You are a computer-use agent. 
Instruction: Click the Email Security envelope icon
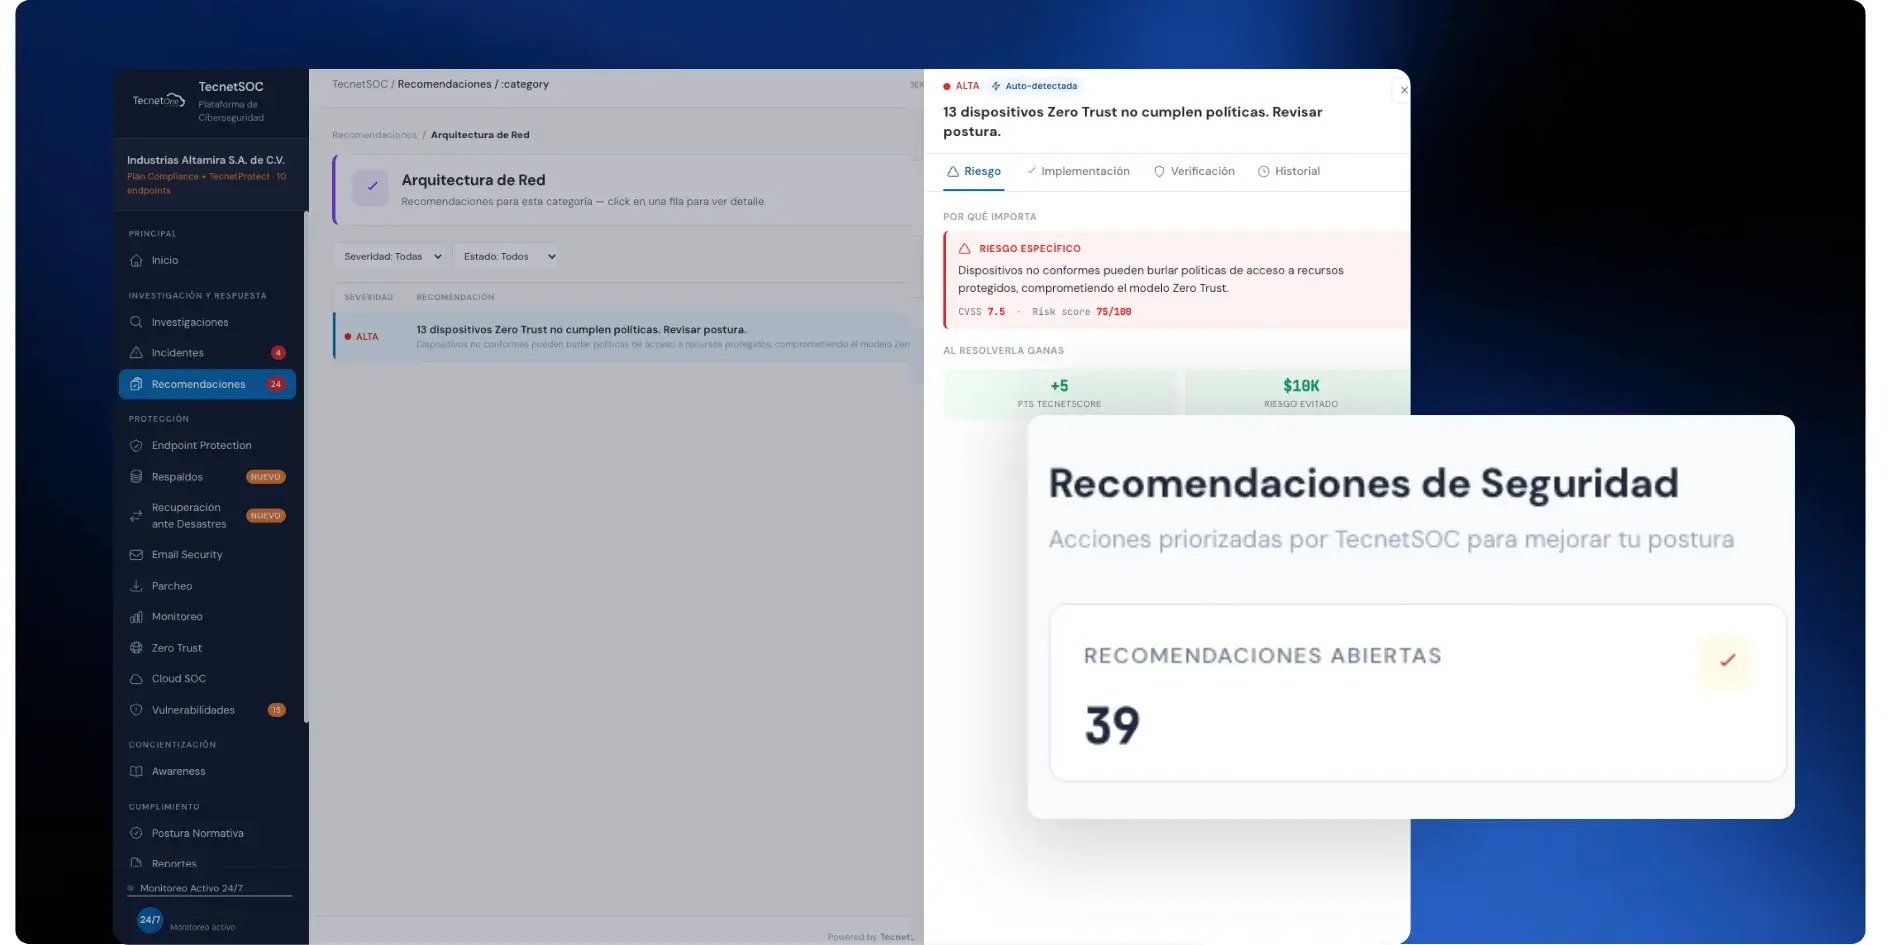(136, 555)
